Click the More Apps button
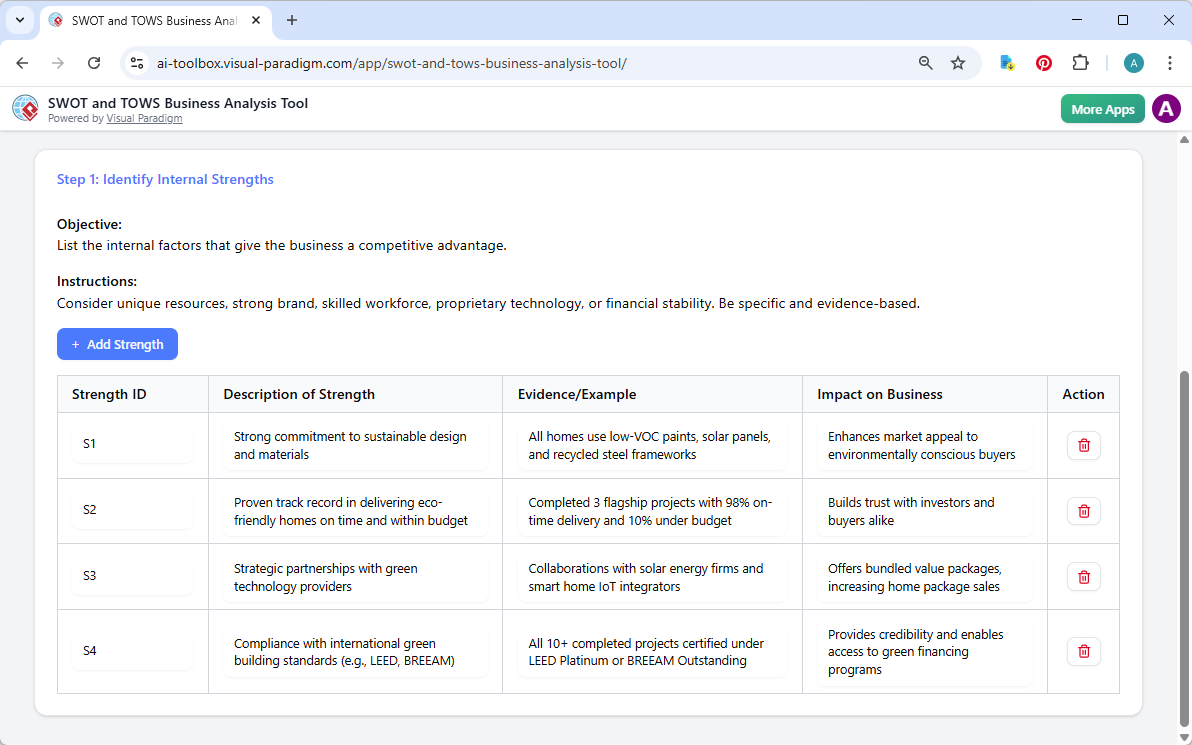The height and width of the screenshot is (745, 1192). coord(1102,108)
